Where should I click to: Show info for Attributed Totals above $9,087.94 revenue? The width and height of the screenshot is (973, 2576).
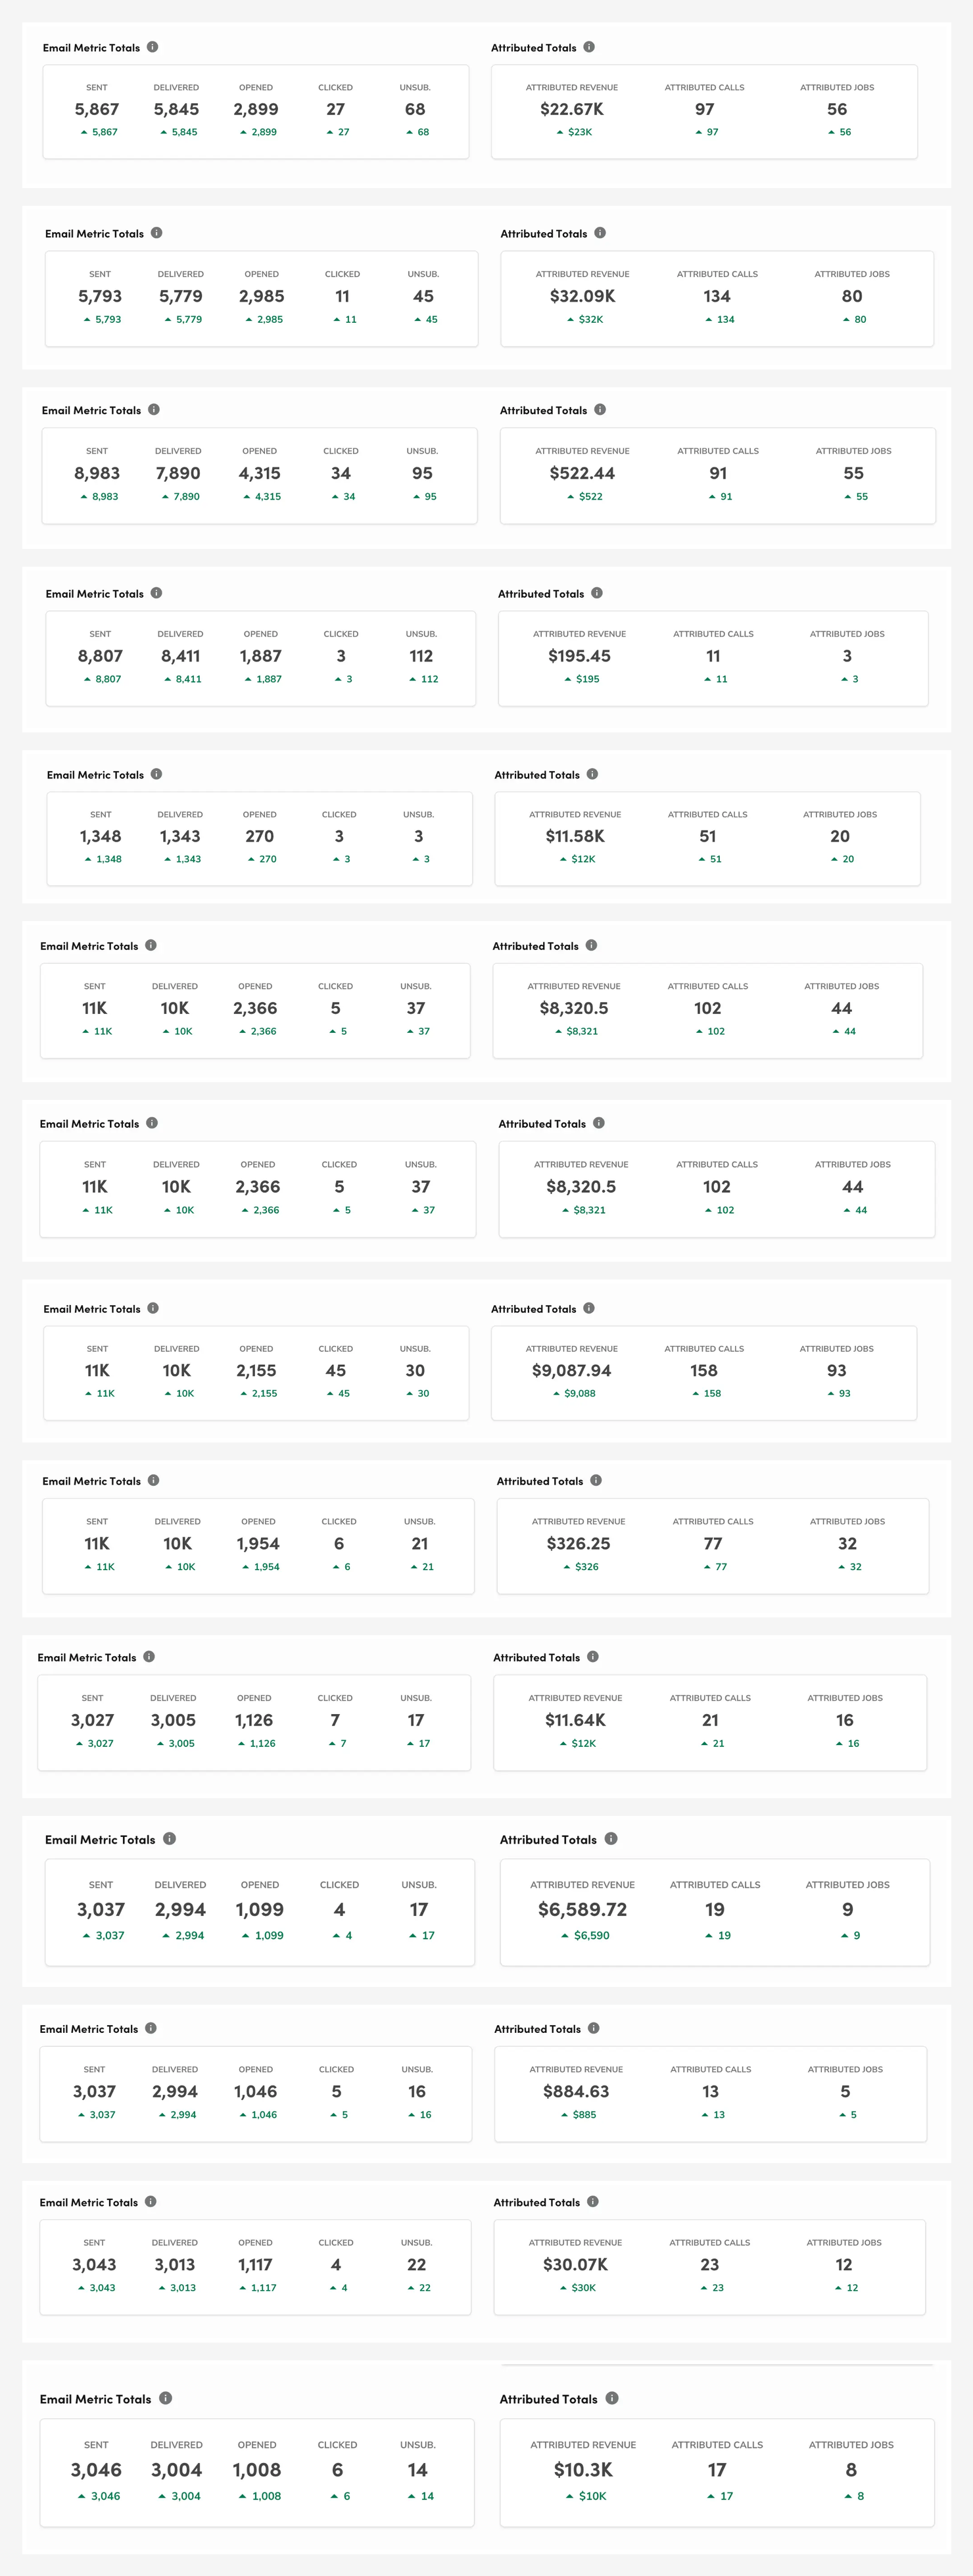589,1308
